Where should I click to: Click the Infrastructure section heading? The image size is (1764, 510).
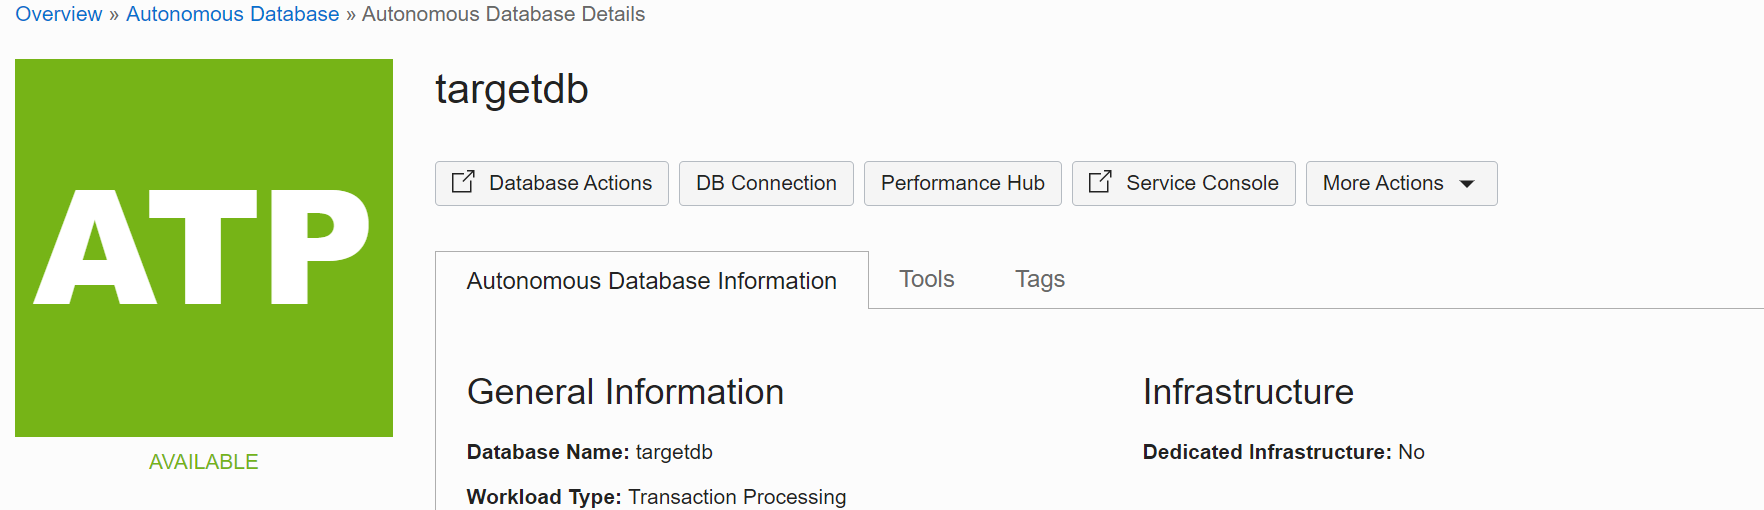[1248, 392]
